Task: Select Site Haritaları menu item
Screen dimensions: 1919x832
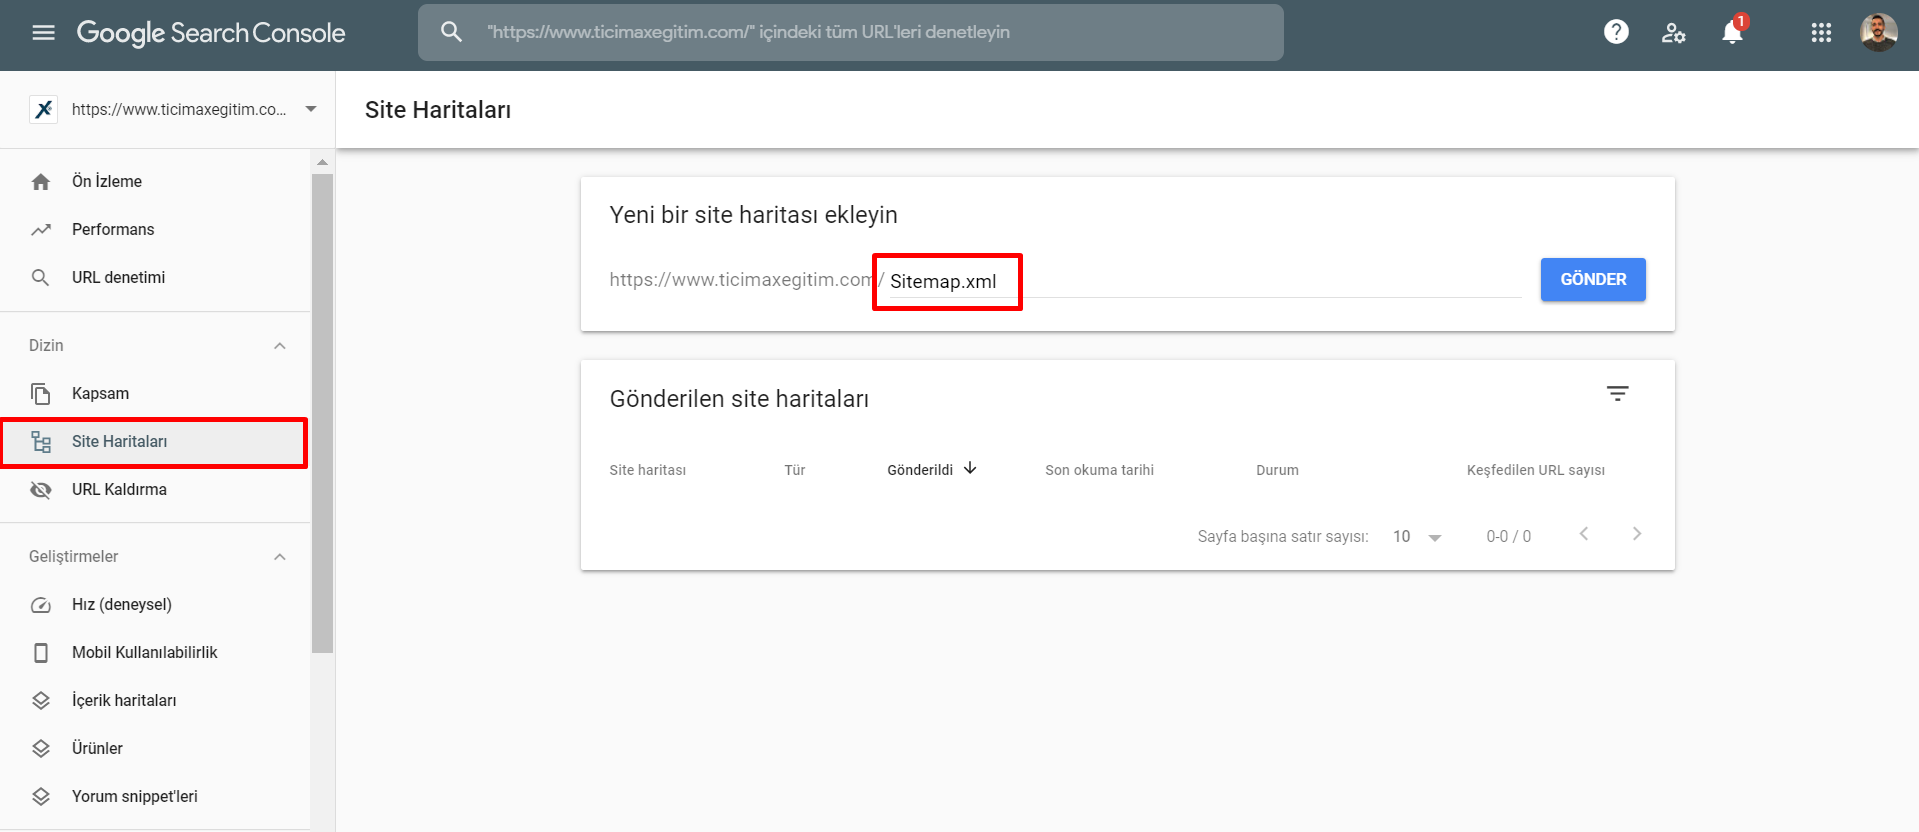Action: tap(155, 442)
